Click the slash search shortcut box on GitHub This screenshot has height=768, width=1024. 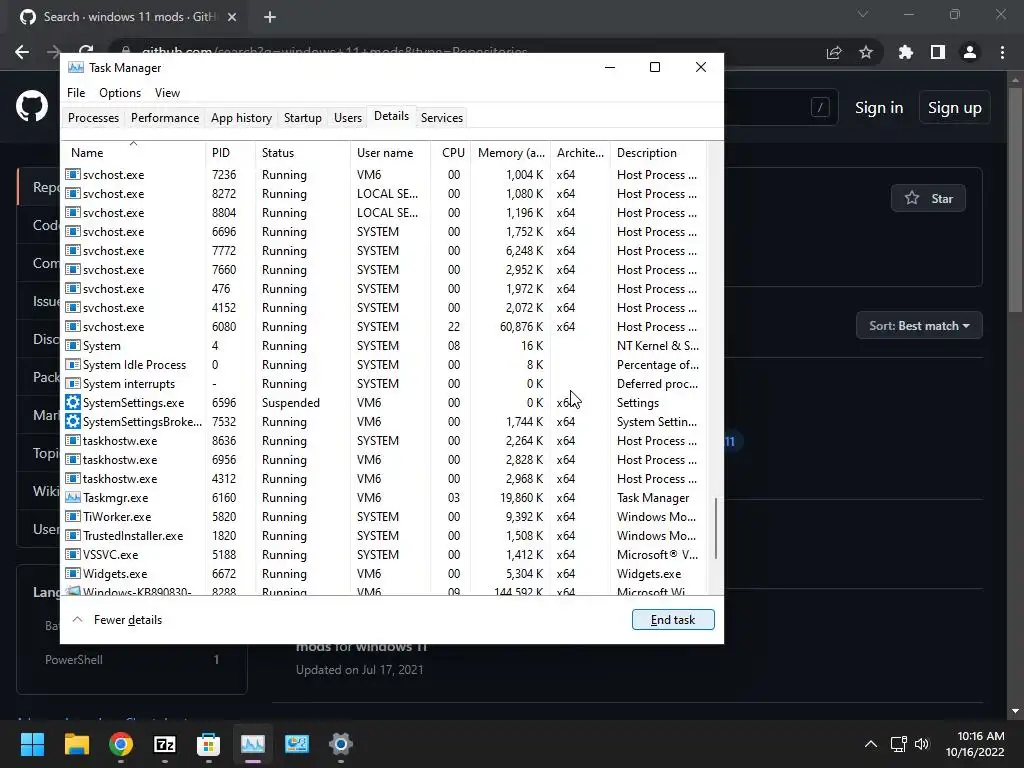(x=820, y=107)
